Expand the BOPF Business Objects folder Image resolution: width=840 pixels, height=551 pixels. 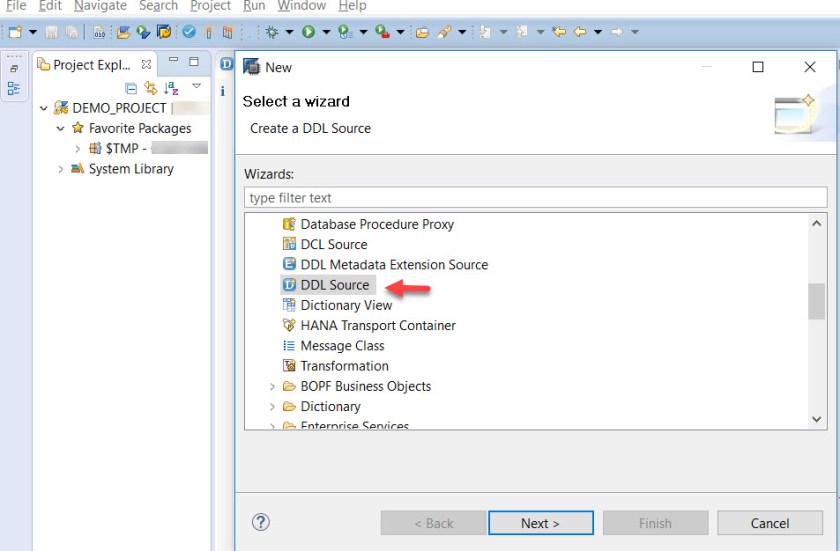pyautogui.click(x=272, y=386)
